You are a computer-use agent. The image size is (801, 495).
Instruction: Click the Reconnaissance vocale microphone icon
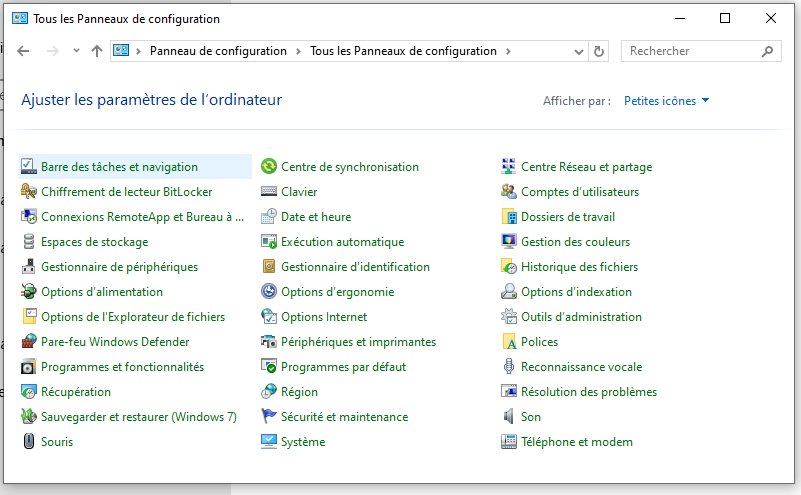pos(509,367)
